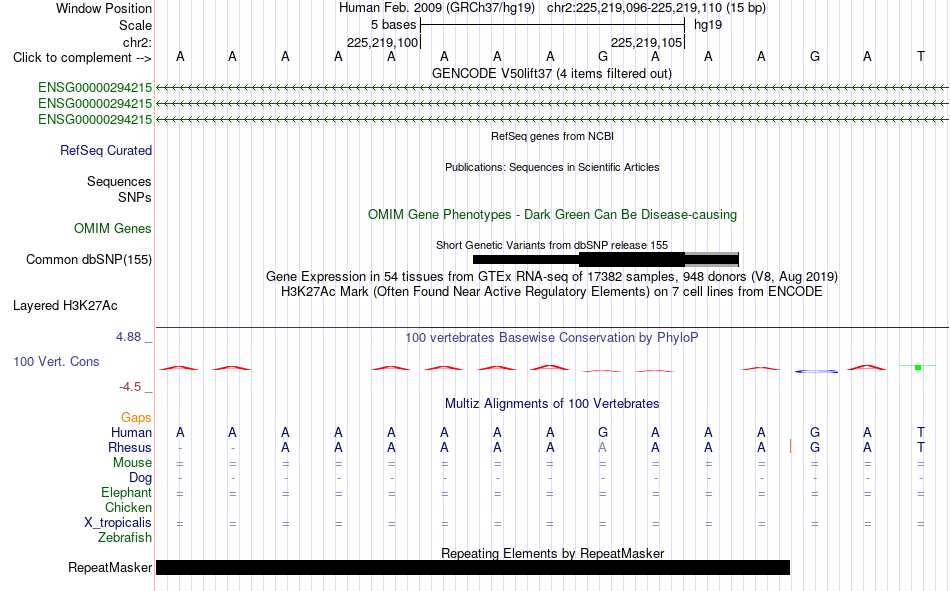Image resolution: width=950 pixels, height=591 pixels.
Task: Click the orange Gaps label
Action: pyautogui.click(x=136, y=417)
